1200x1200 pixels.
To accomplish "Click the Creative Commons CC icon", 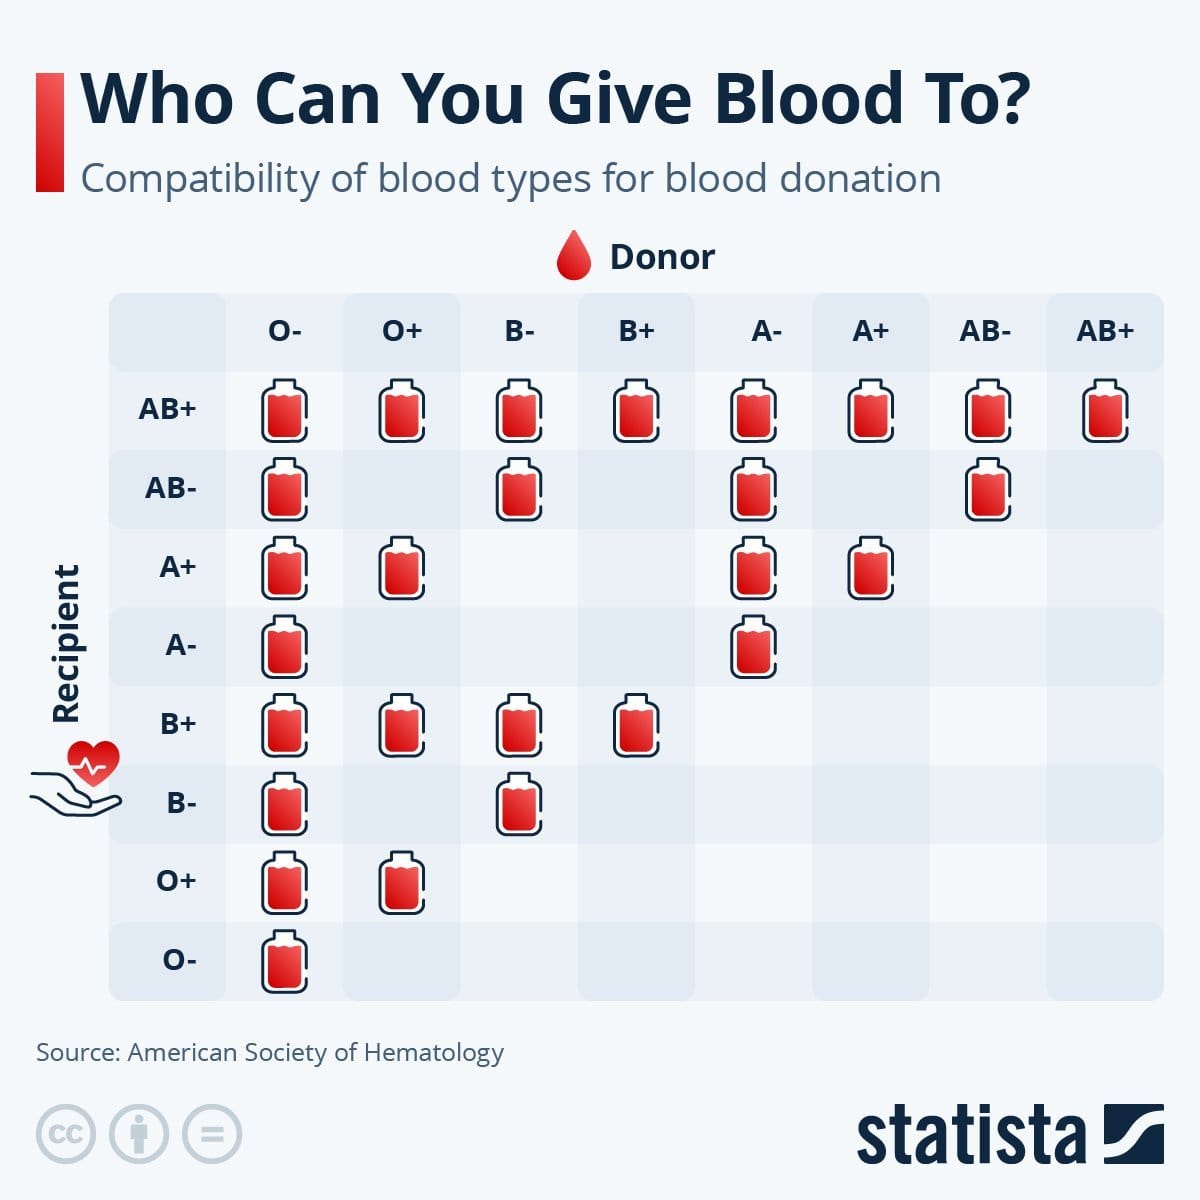I will pyautogui.click(x=66, y=1134).
